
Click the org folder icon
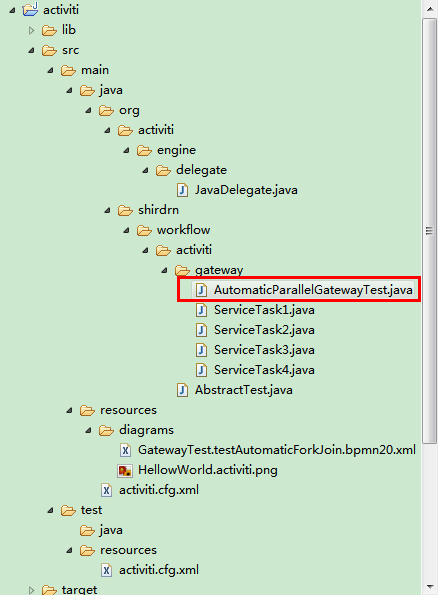point(106,110)
